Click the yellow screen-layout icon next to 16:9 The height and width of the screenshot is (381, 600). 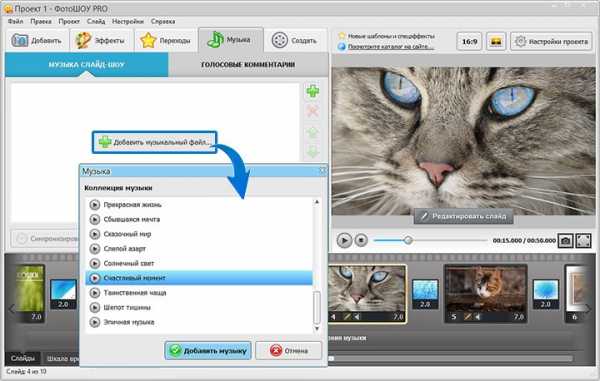click(496, 41)
